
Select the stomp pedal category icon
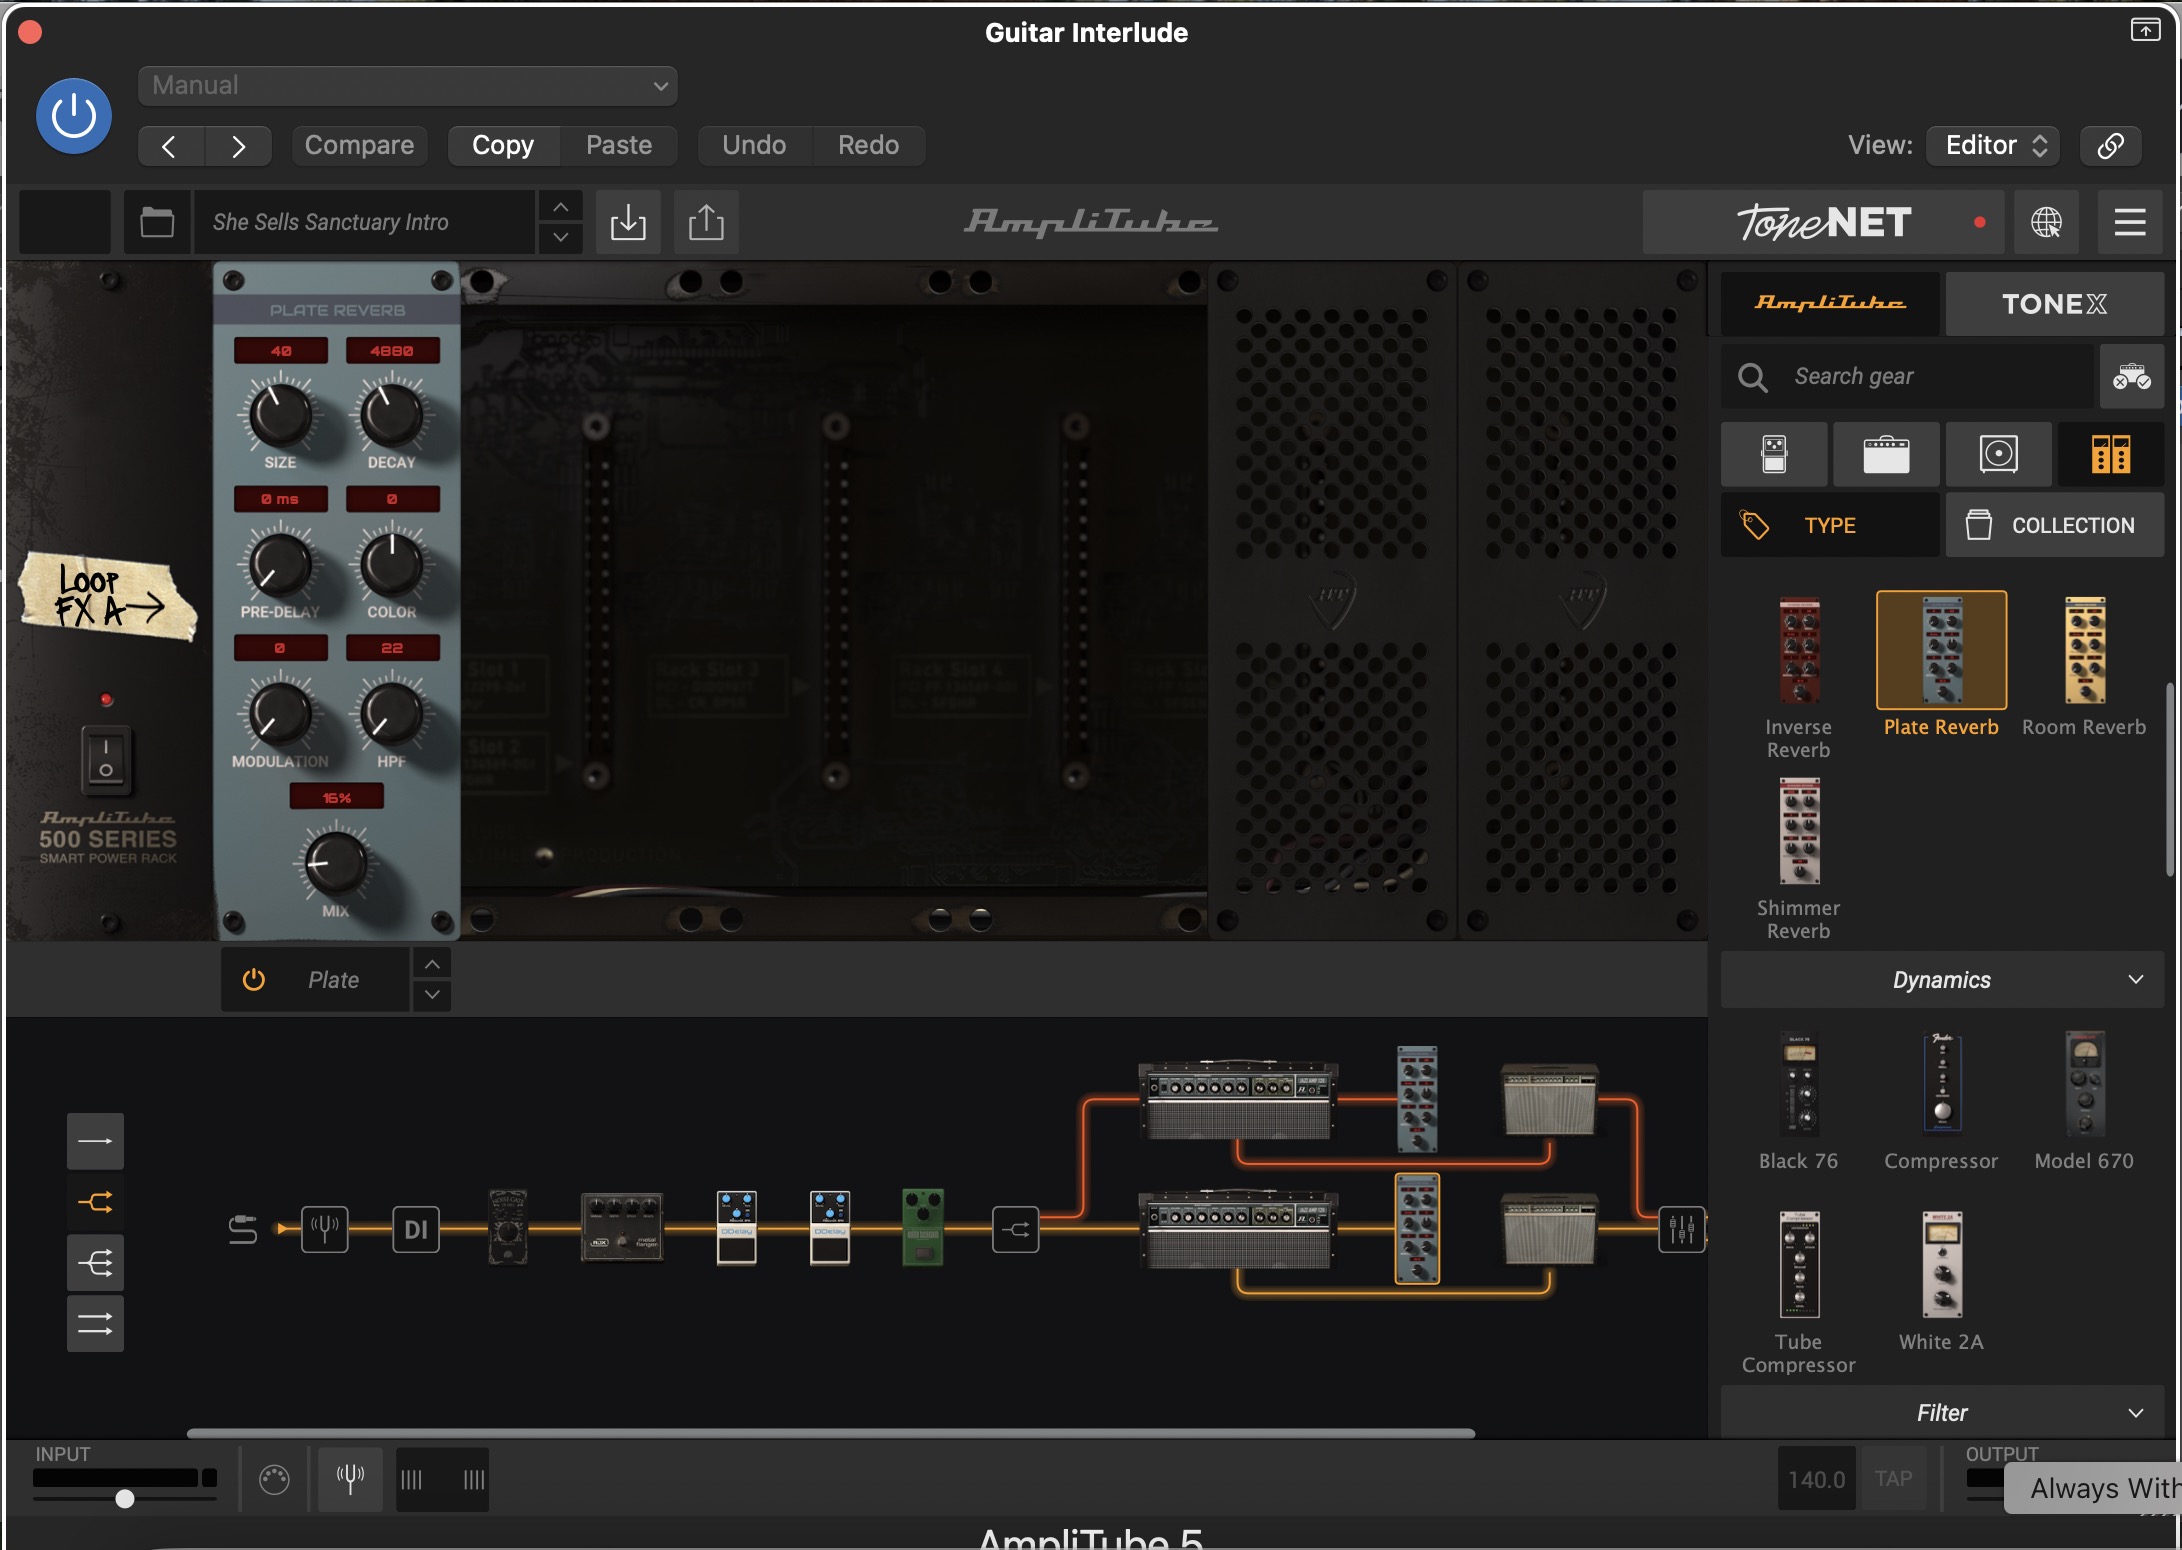pos(1774,454)
